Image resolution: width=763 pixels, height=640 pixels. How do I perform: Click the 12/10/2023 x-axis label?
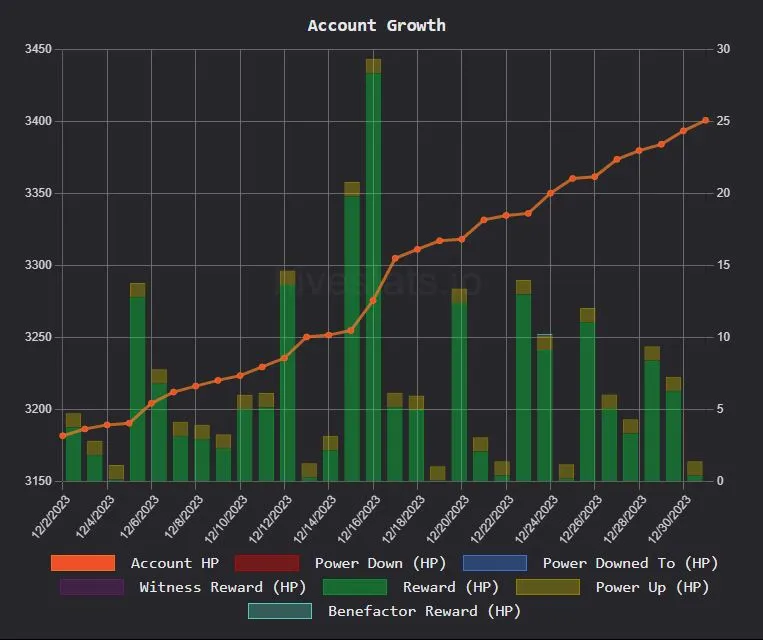click(x=226, y=519)
